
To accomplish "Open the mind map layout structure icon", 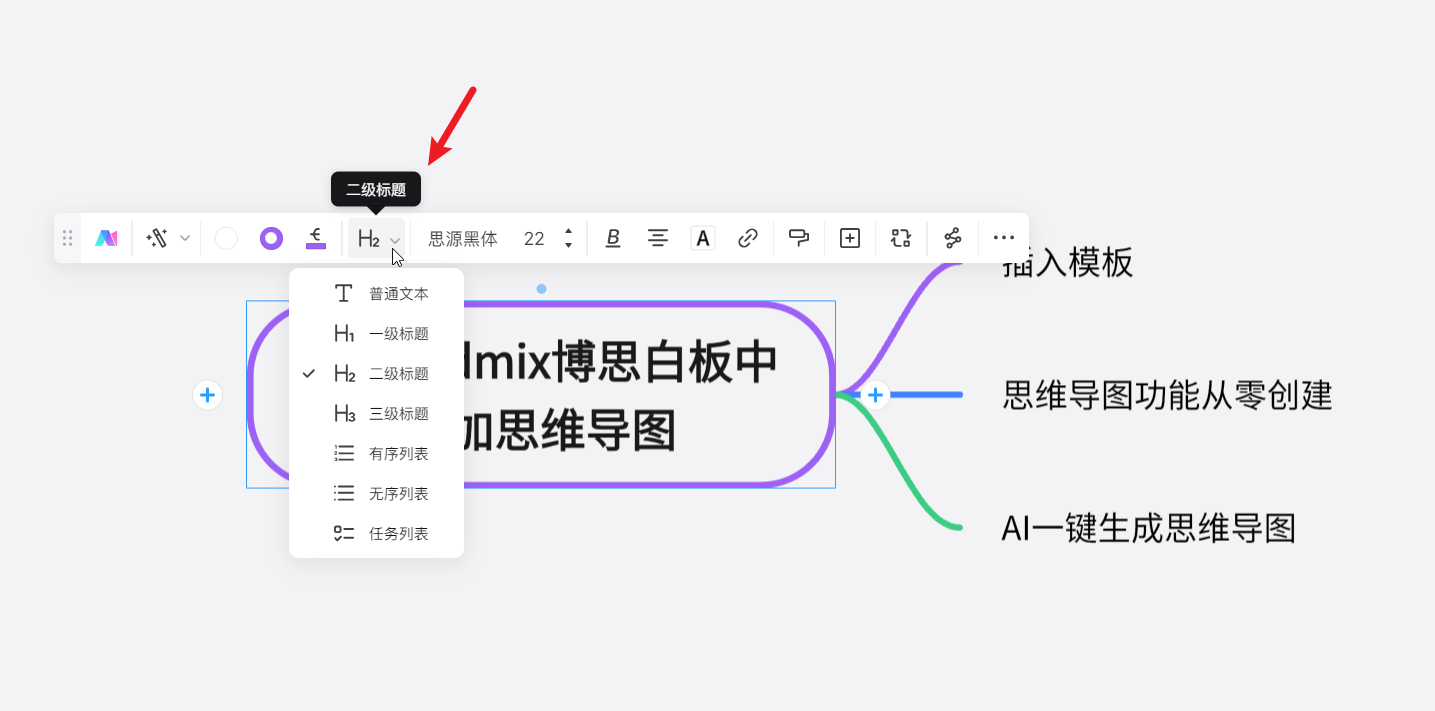I will [x=952, y=238].
